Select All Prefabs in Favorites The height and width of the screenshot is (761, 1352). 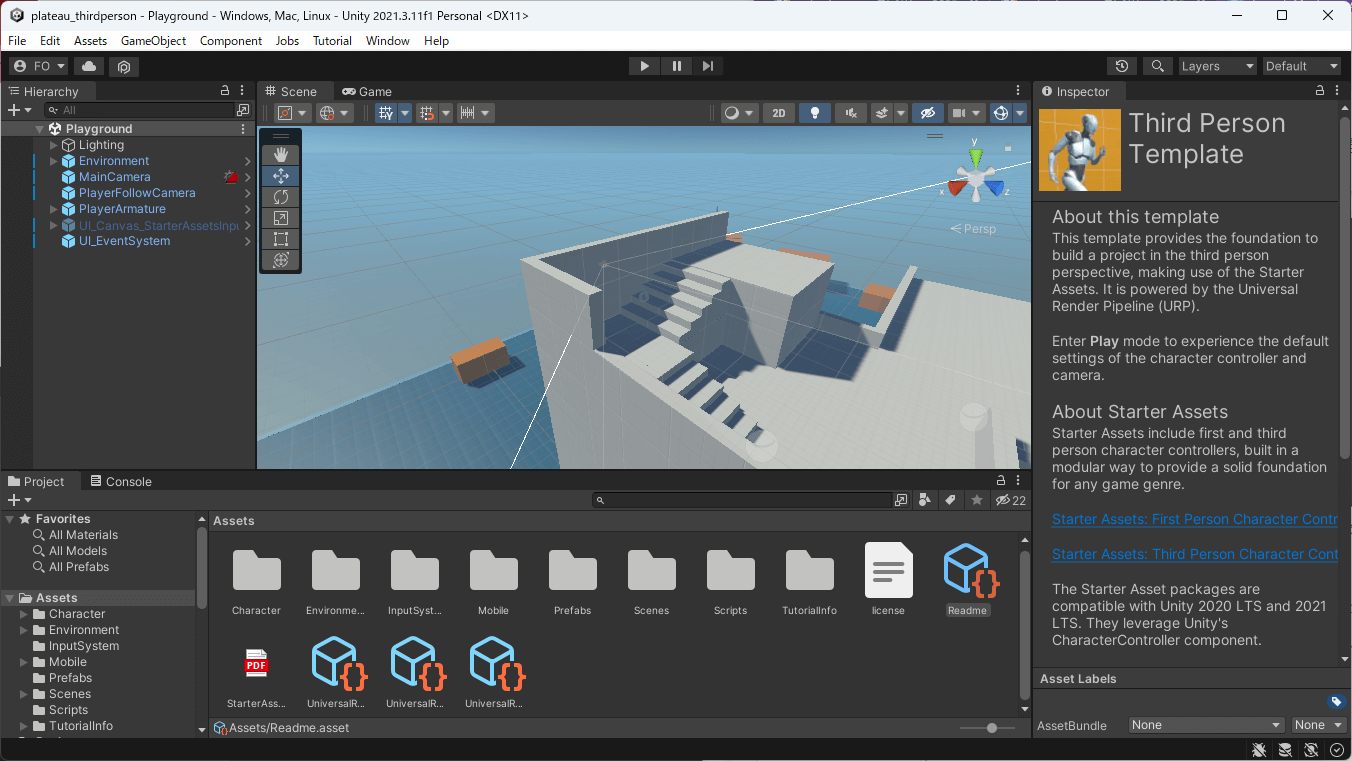(x=79, y=567)
